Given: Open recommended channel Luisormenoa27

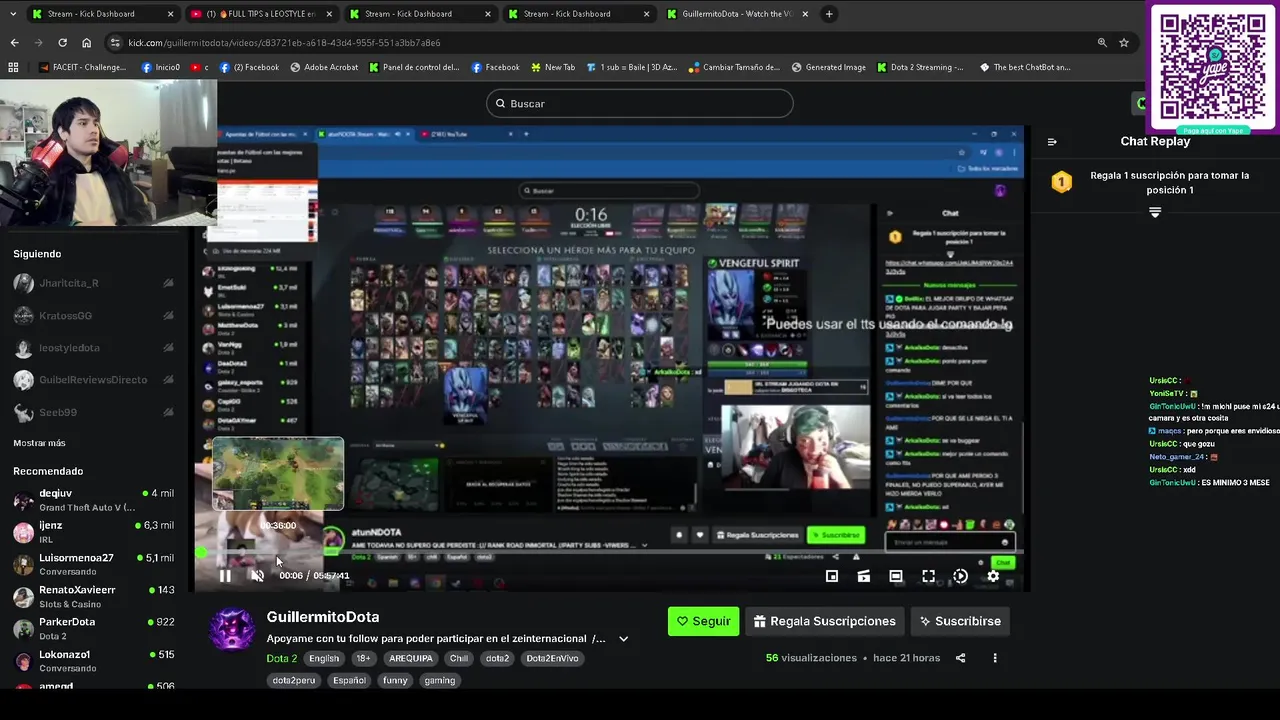Looking at the screenshot, I should [x=96, y=564].
